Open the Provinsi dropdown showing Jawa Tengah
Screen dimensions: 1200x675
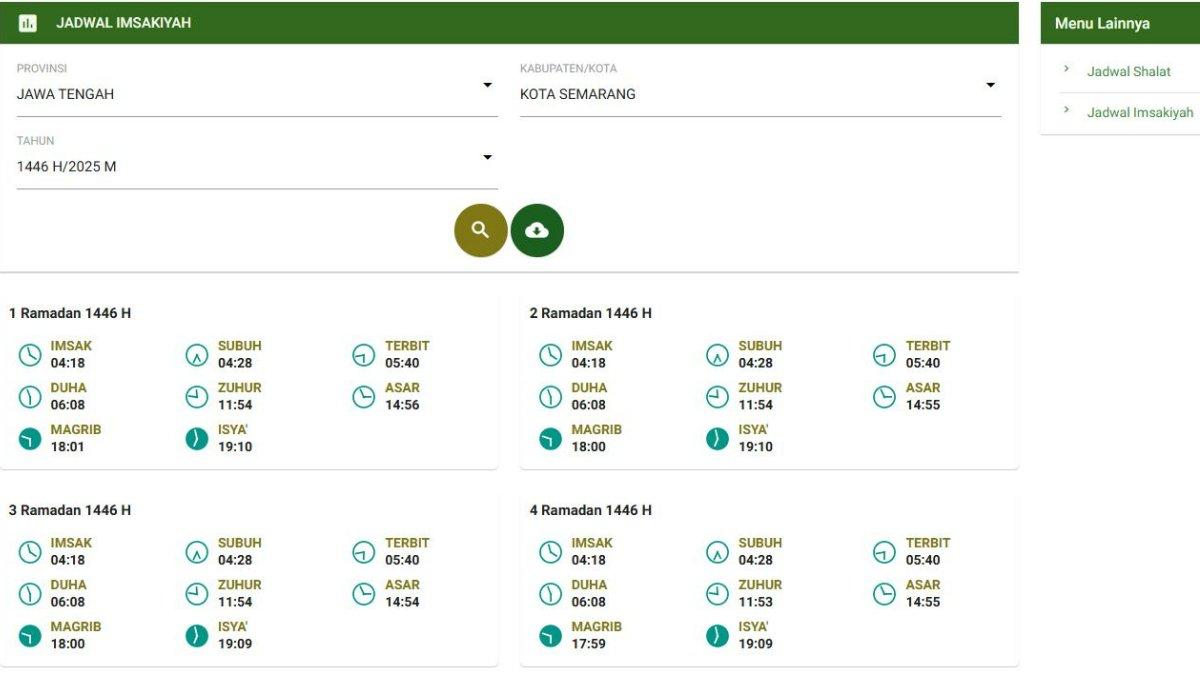256,94
